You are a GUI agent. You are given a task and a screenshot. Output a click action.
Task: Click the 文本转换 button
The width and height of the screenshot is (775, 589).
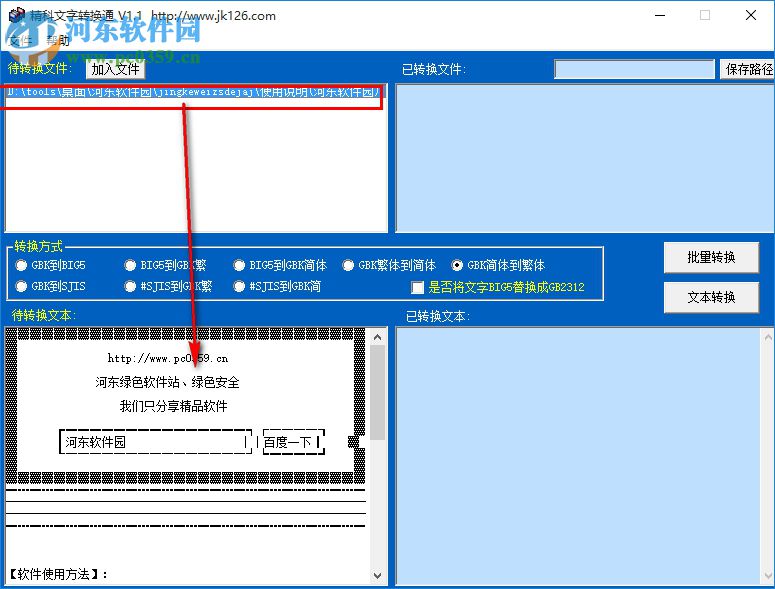[711, 297]
